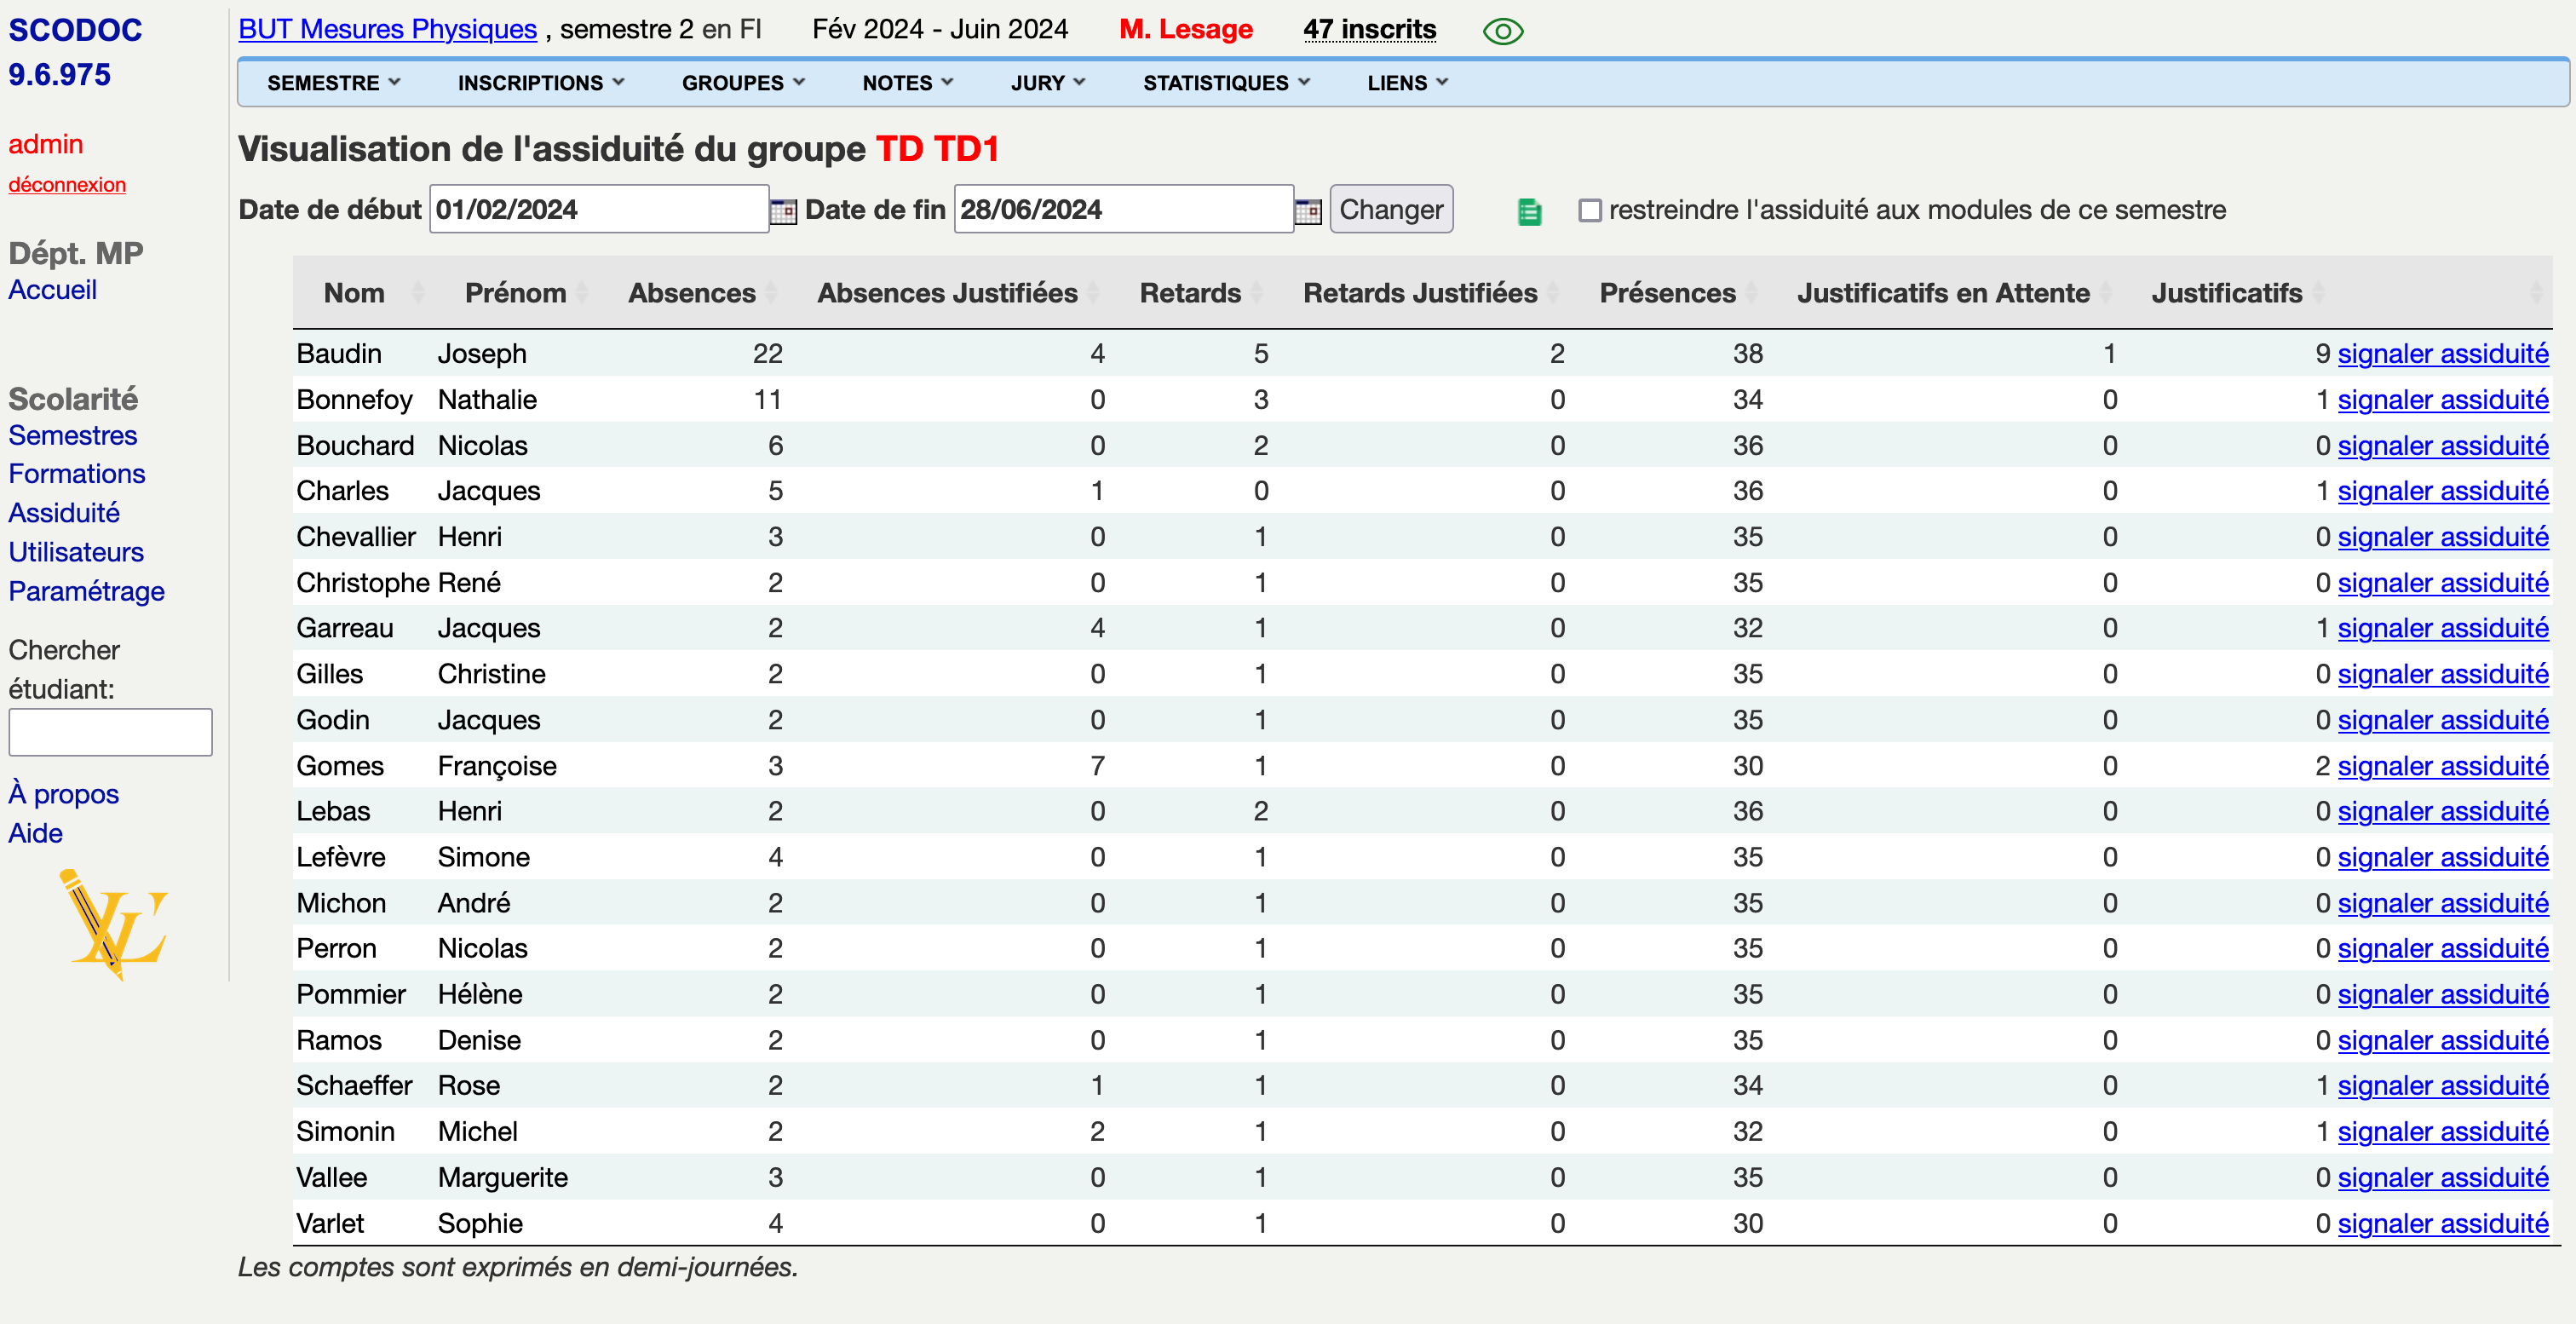Open Formations in sidebar
This screenshot has width=2576, height=1324.
pyautogui.click(x=77, y=474)
